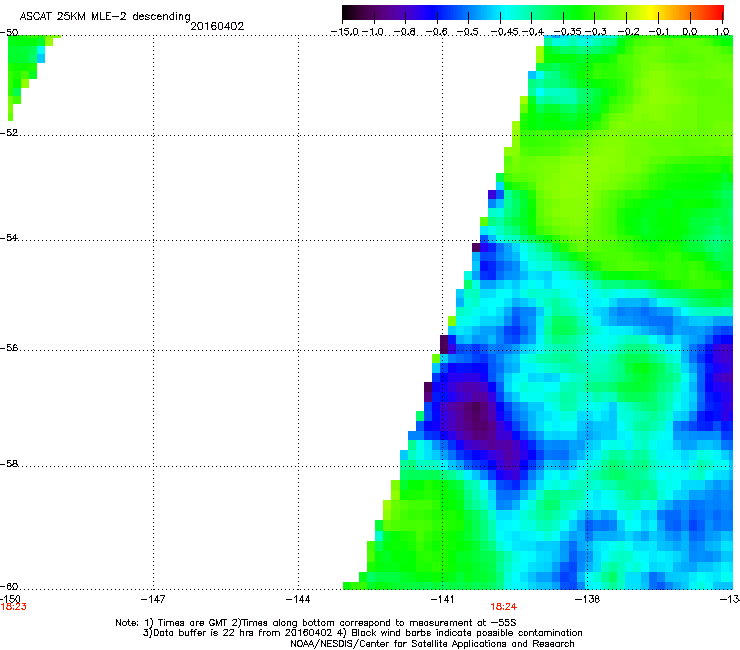The image size is (740, 650).
Task: Click the -141 longitude axis label
Action: 442,599
